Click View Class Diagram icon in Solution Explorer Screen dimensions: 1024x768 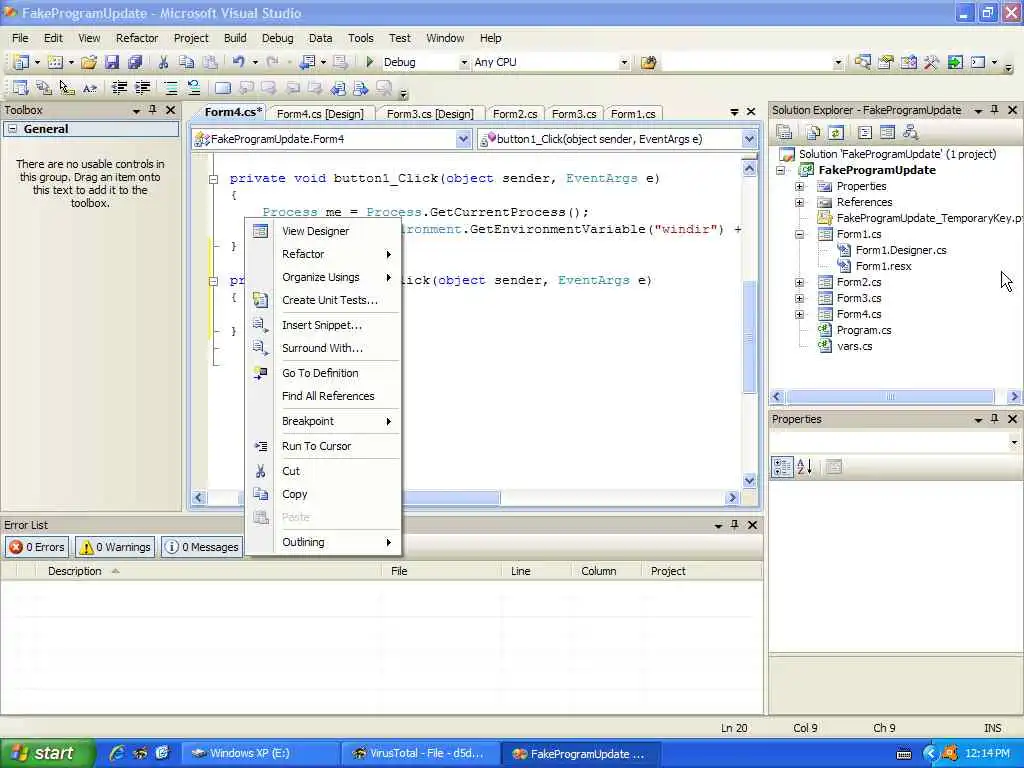click(910, 133)
